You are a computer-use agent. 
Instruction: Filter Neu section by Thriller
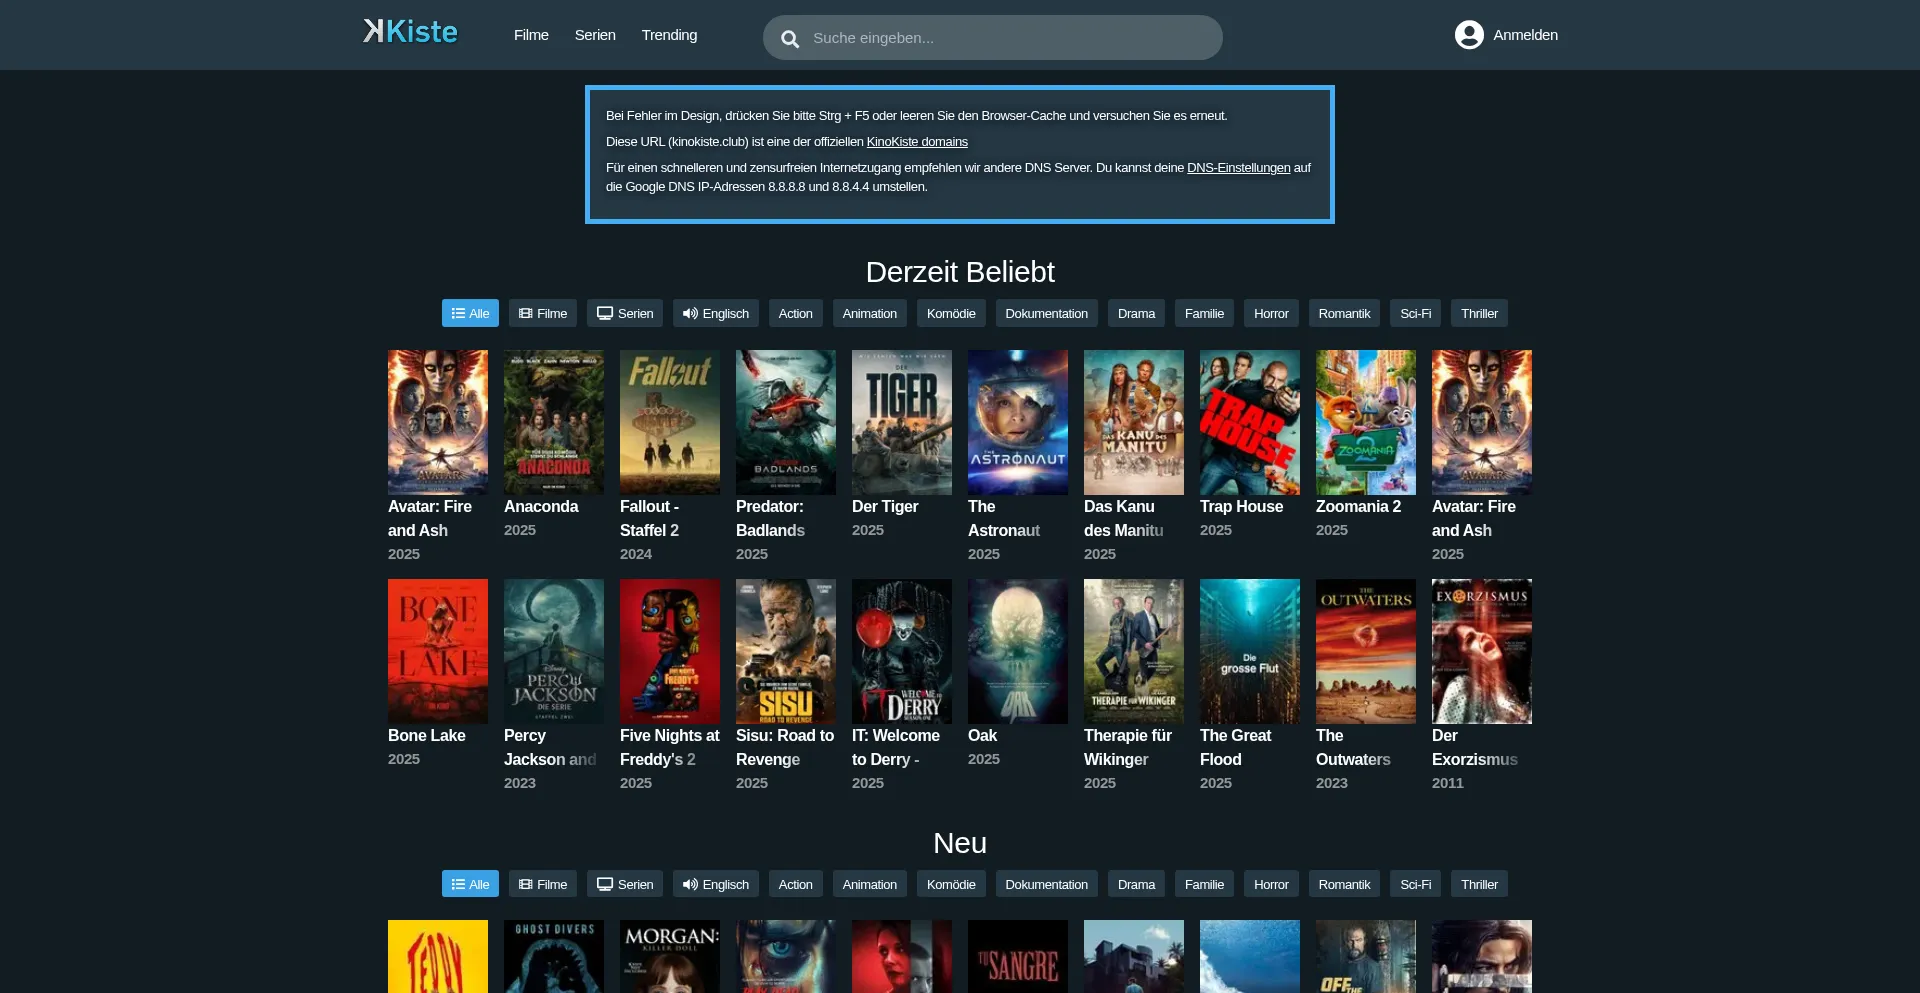1479,884
